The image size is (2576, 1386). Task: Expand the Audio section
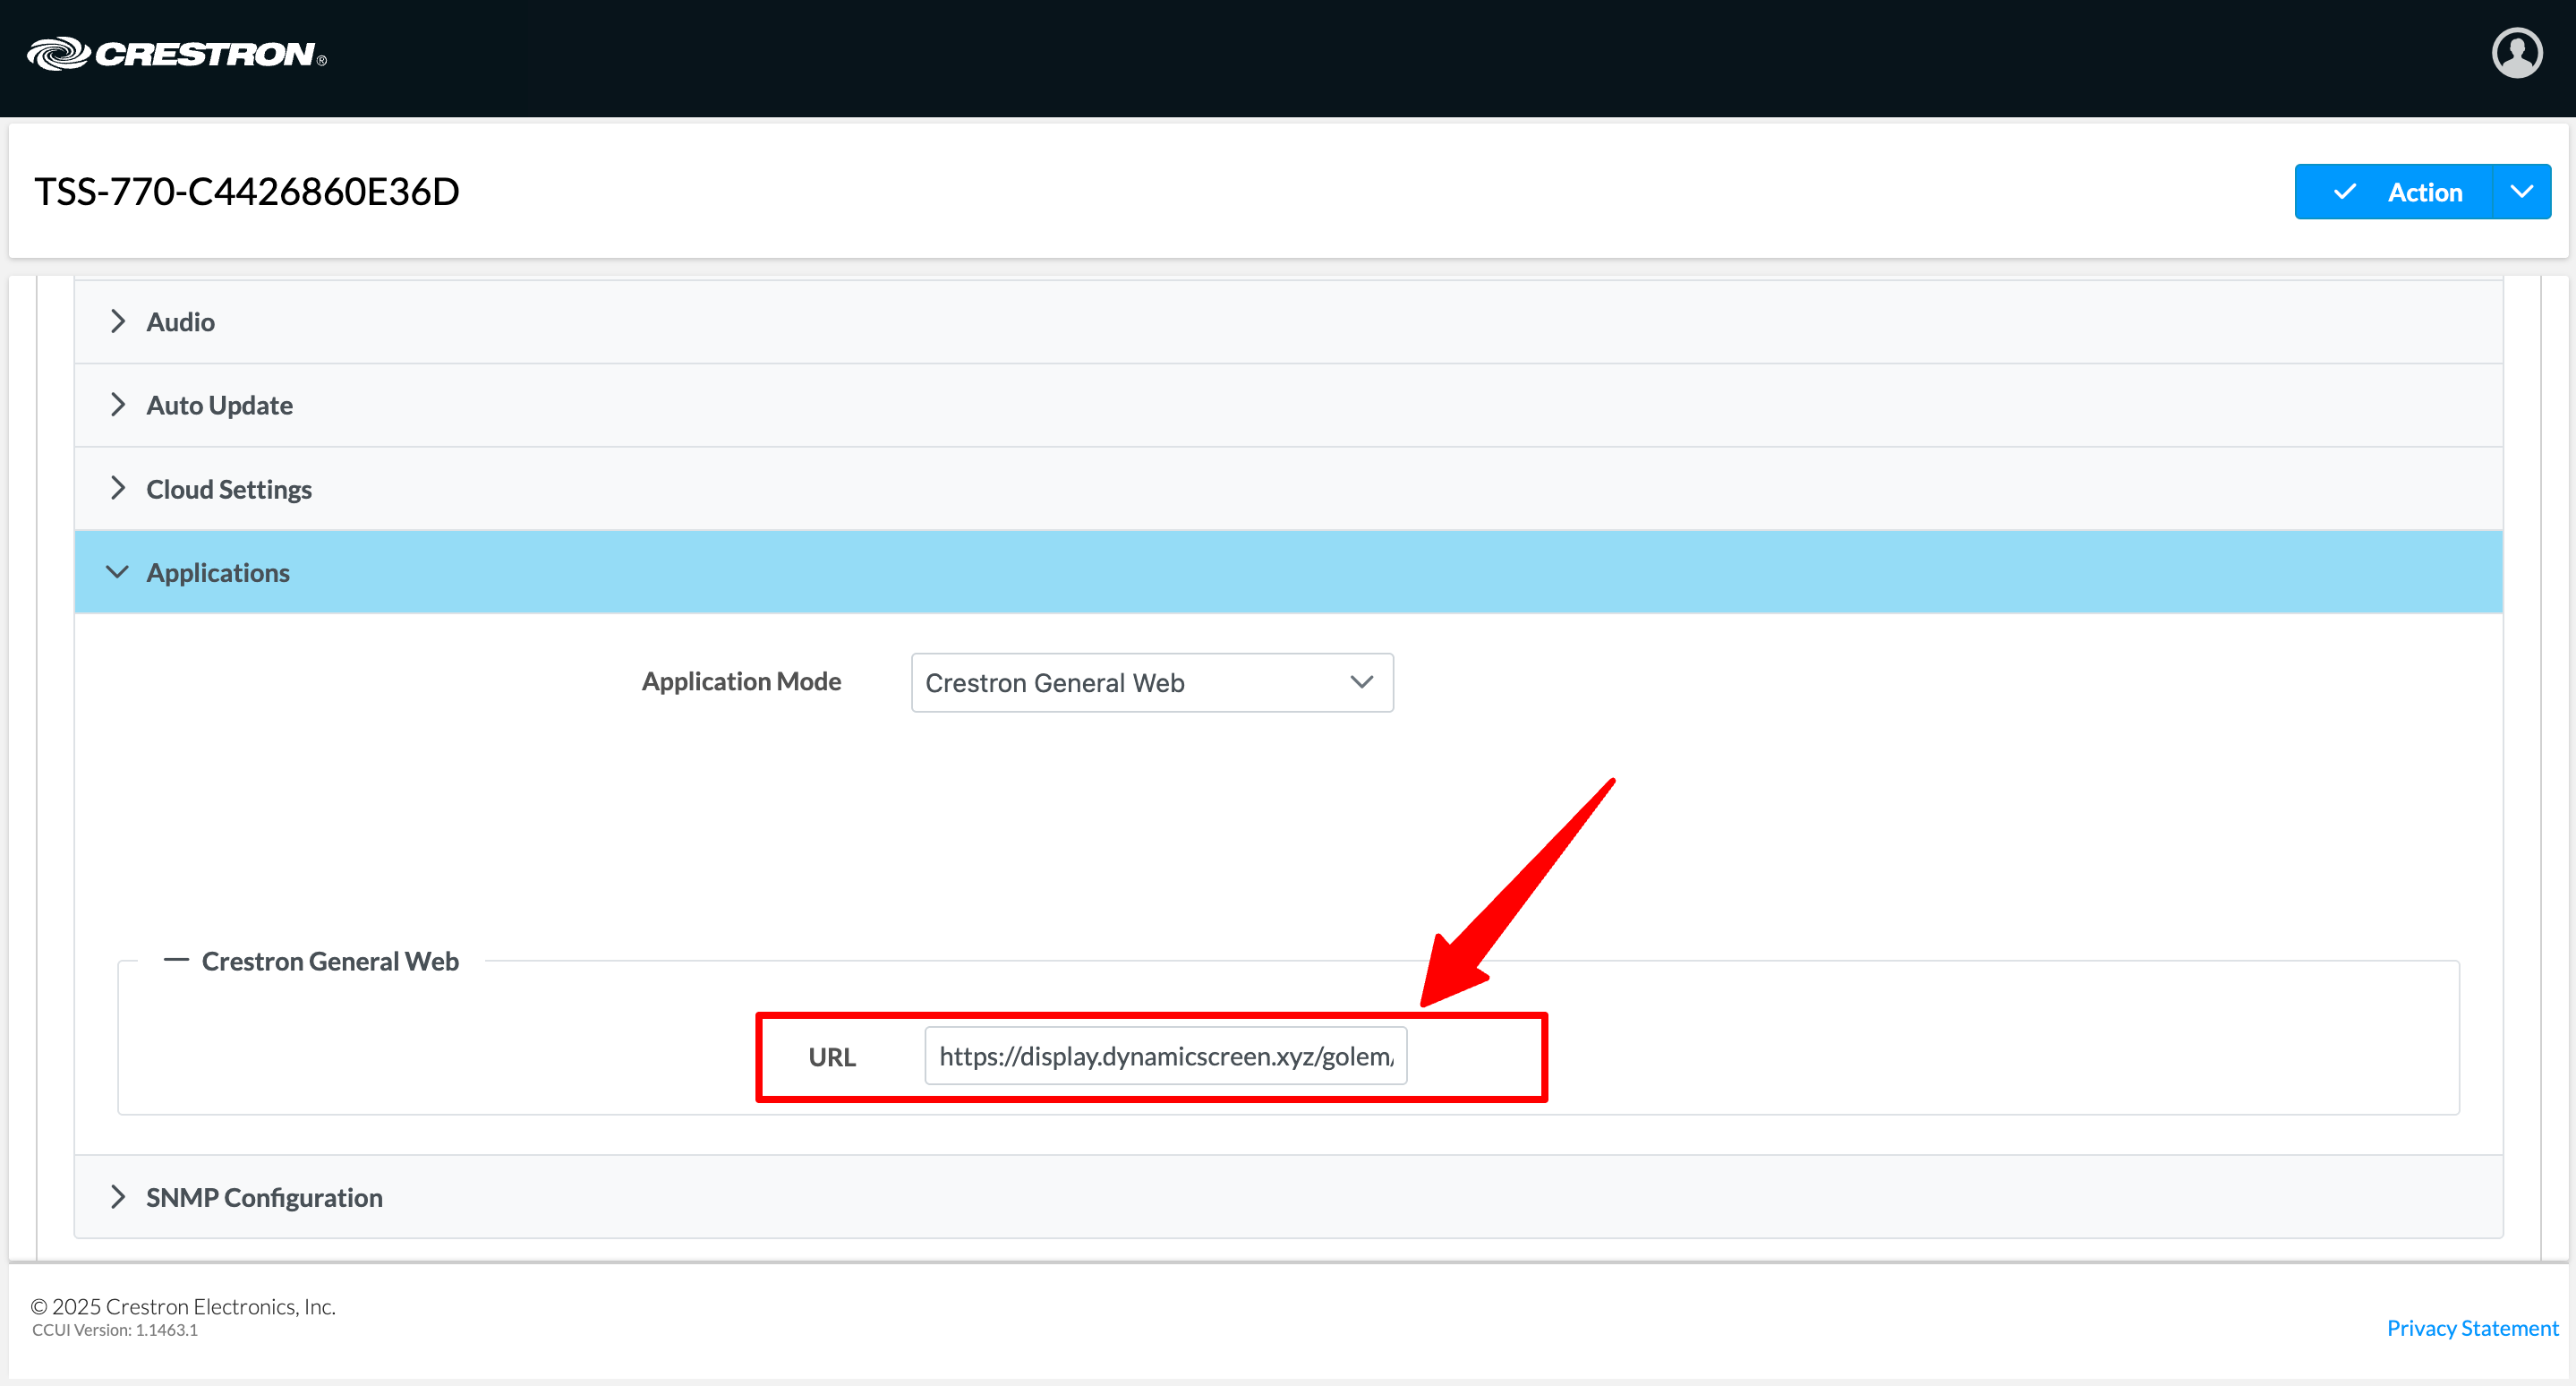point(1288,322)
